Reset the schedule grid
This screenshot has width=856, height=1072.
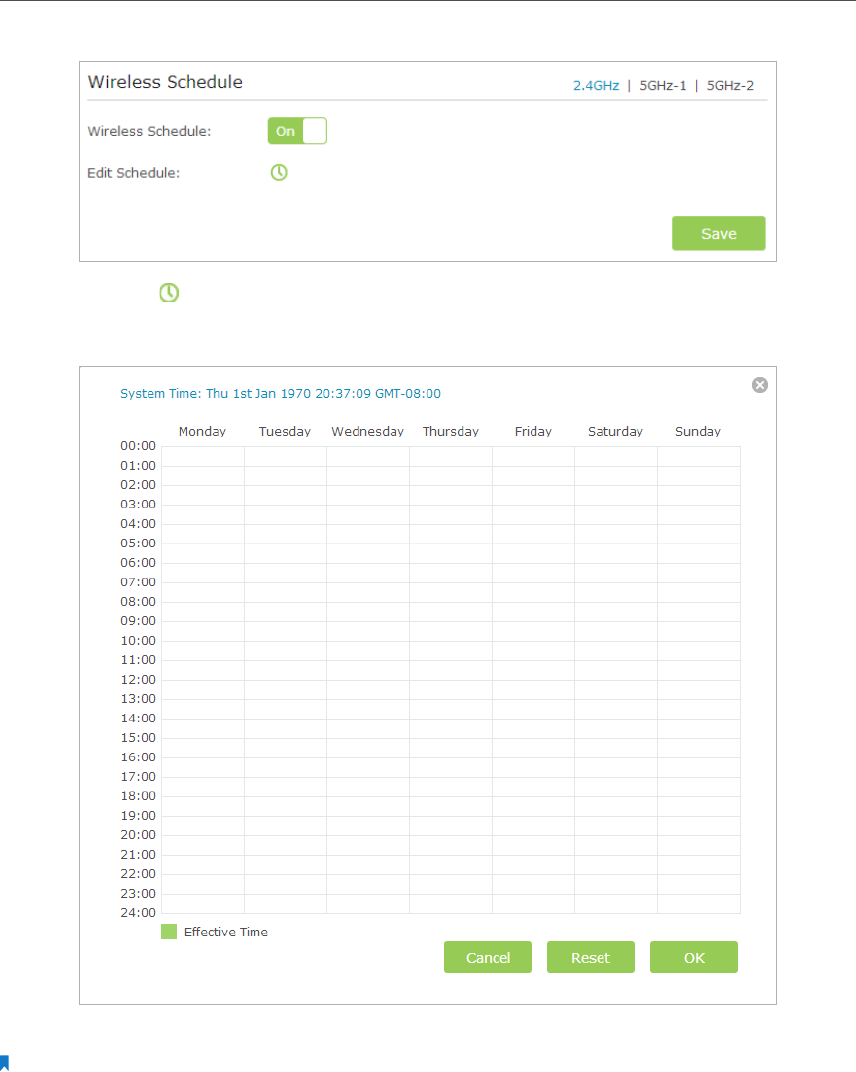point(591,957)
